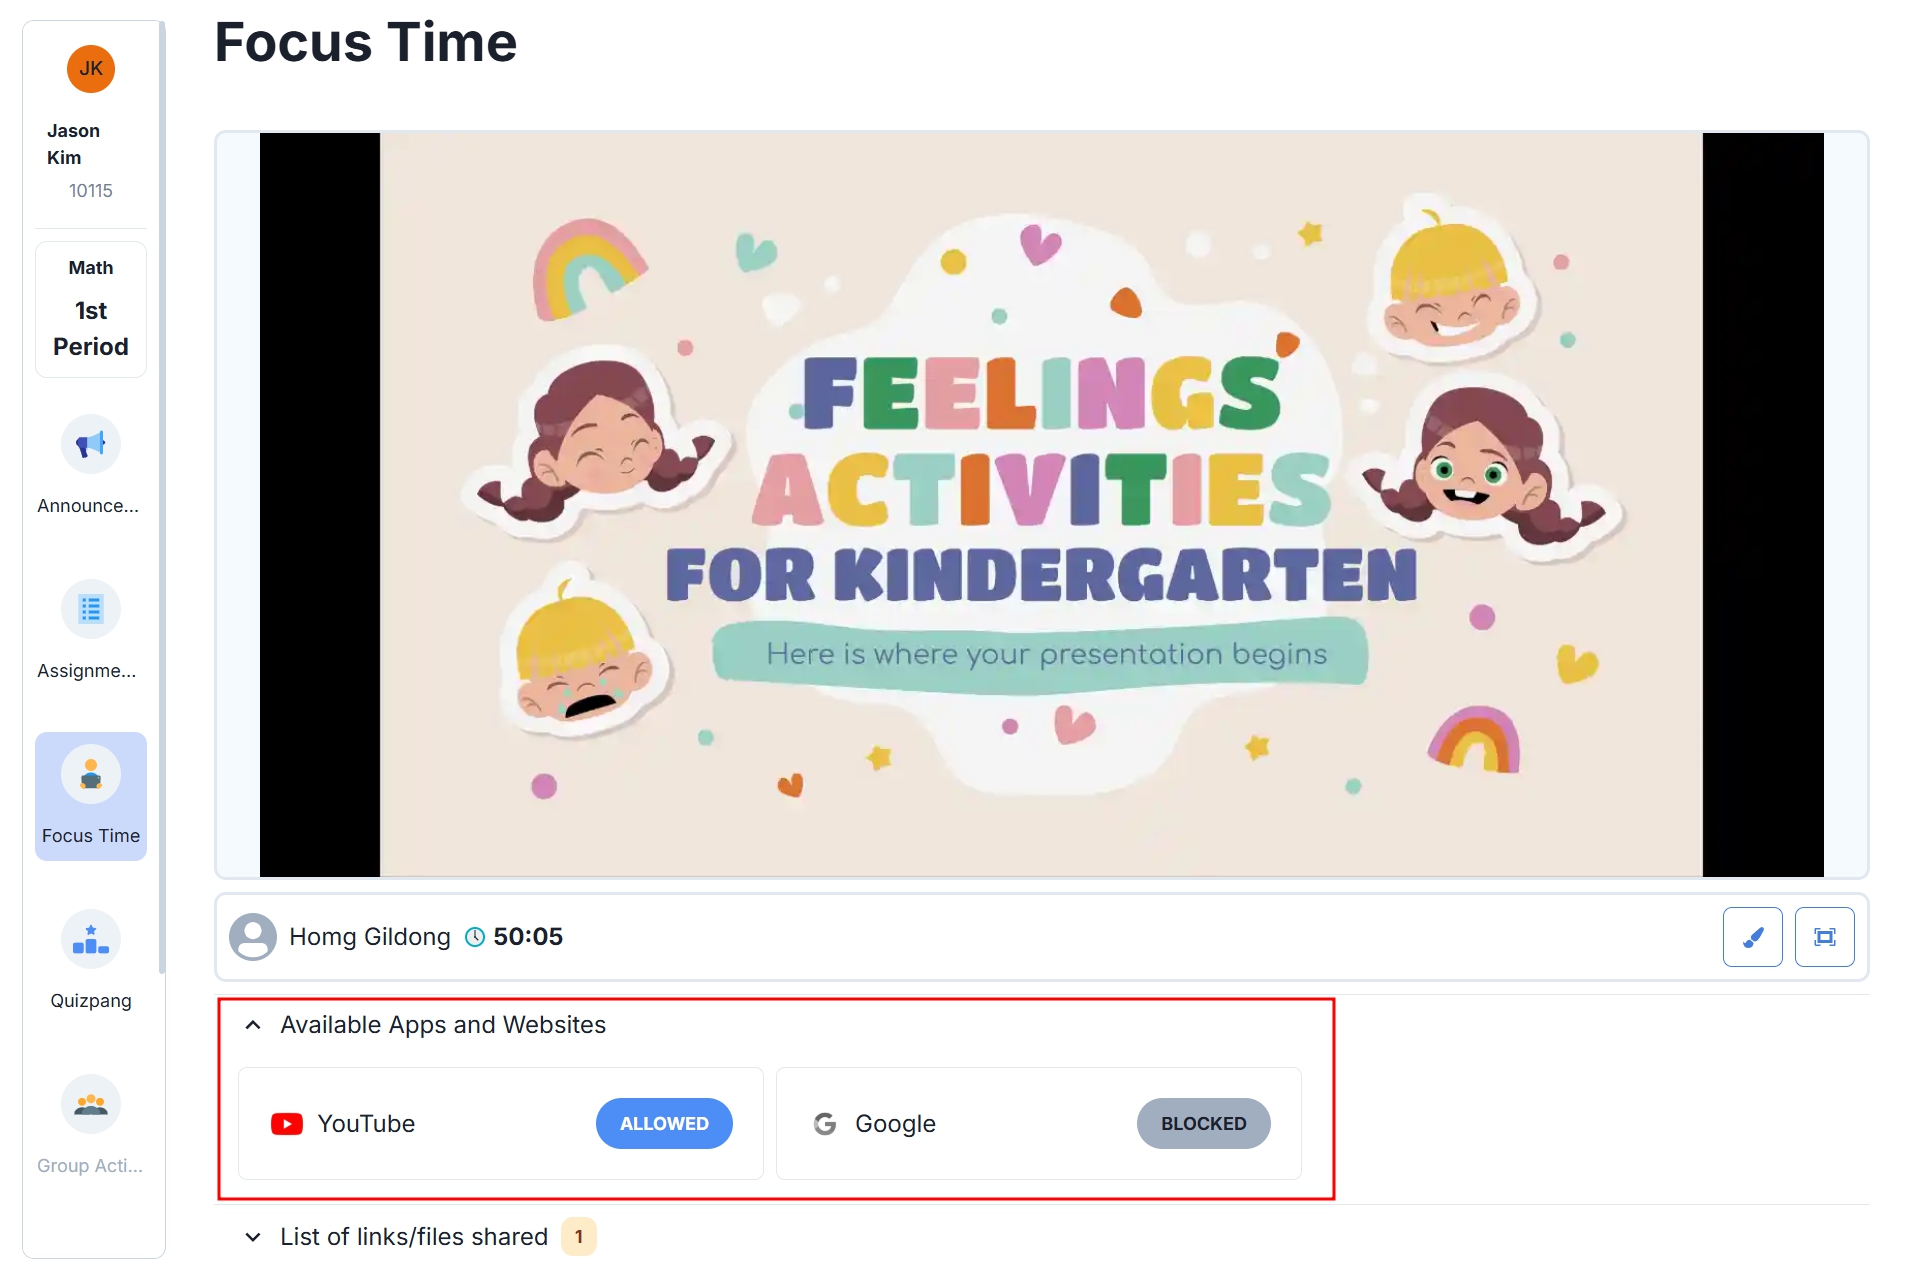Click the JK orange profile avatar
Screen dimensions: 1917x1264
(91, 69)
